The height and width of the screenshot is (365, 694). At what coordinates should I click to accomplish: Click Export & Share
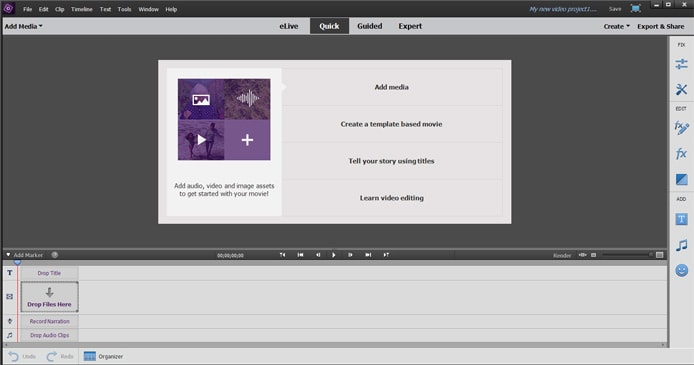661,26
